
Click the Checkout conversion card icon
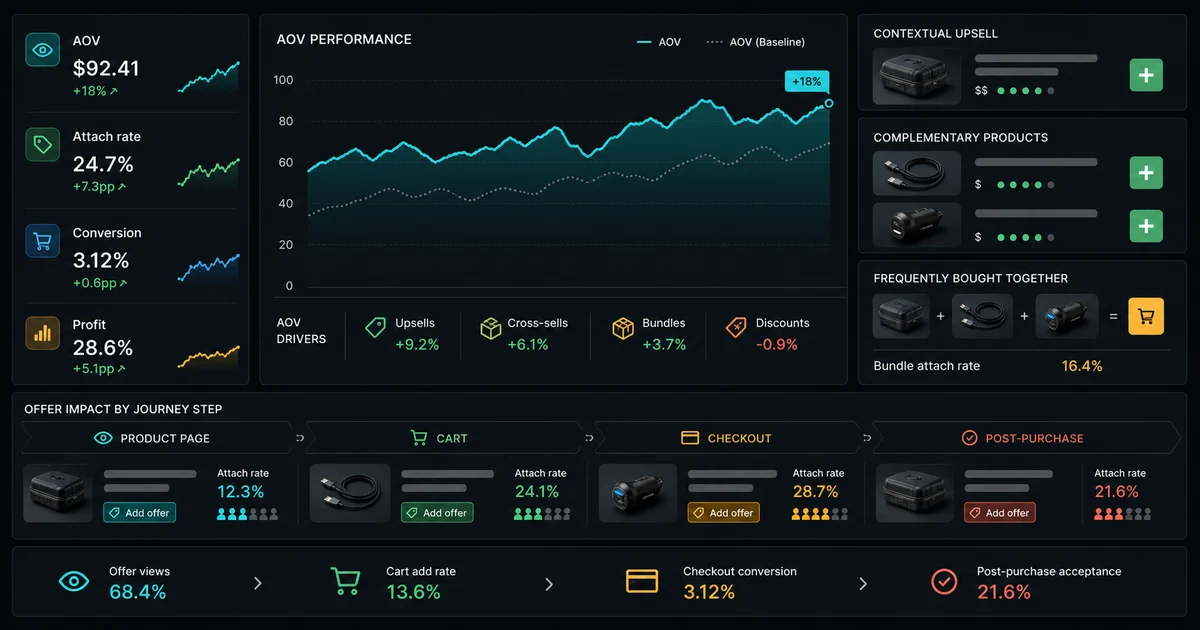(x=642, y=581)
